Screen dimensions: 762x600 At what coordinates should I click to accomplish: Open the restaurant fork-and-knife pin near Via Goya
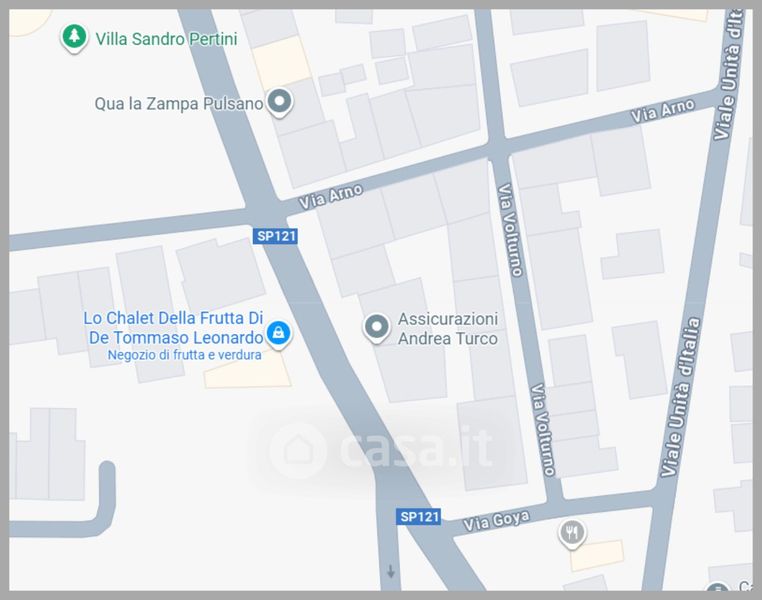[x=572, y=533]
